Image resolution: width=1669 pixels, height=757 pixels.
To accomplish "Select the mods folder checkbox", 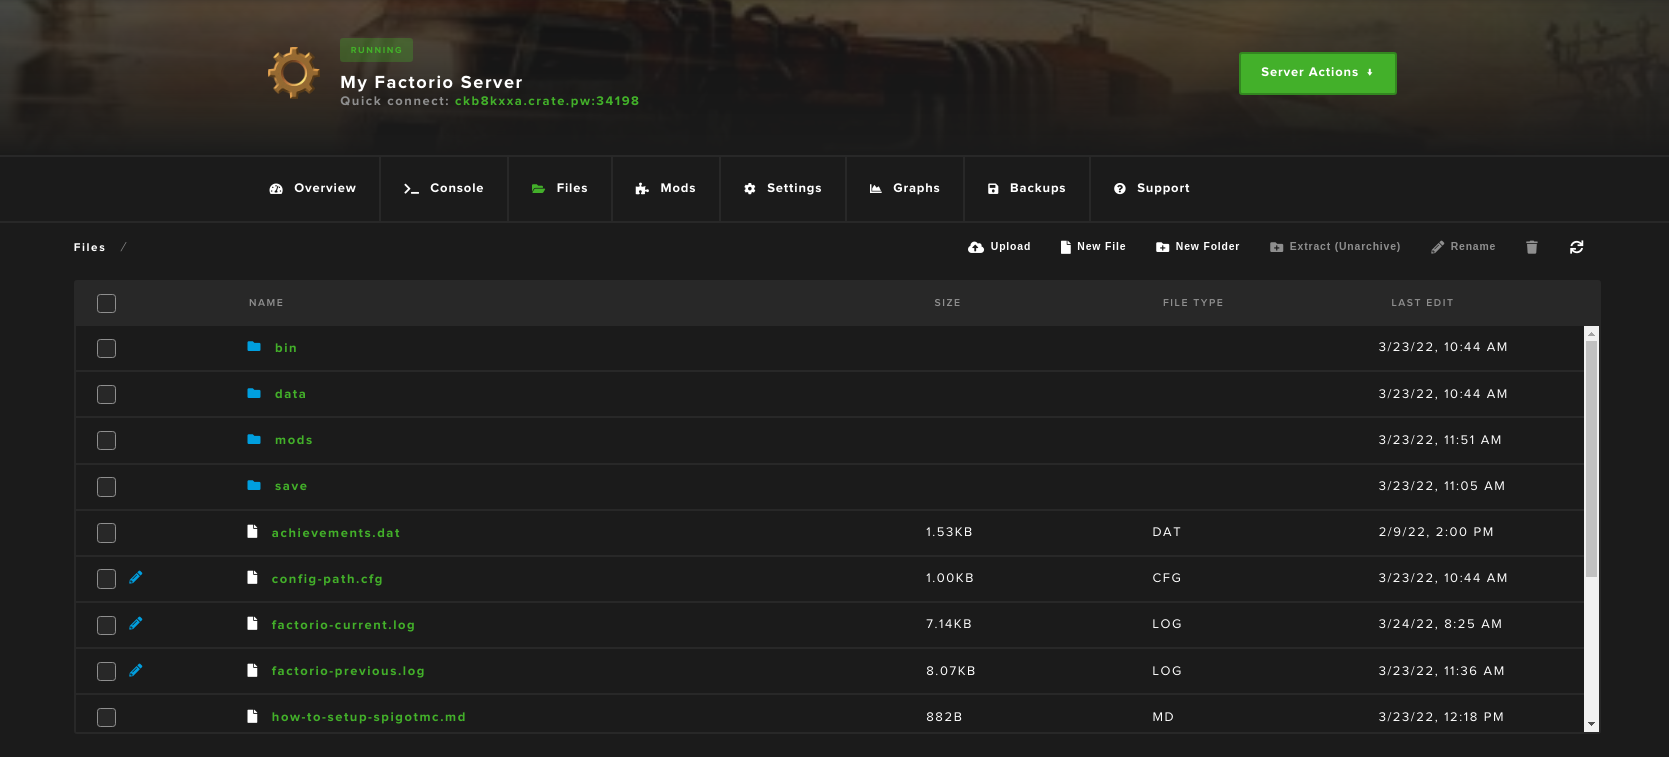I will point(106,440).
